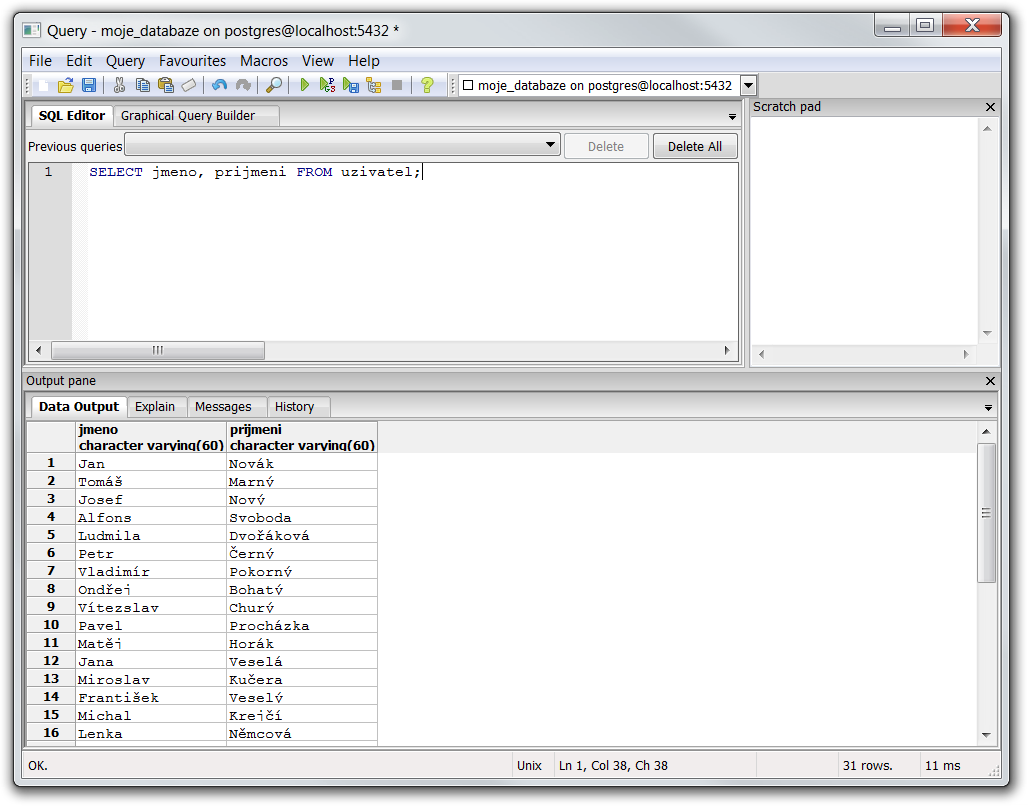Open Find with the magnifying glass icon
The width and height of the screenshot is (1028, 806).
[x=273, y=86]
